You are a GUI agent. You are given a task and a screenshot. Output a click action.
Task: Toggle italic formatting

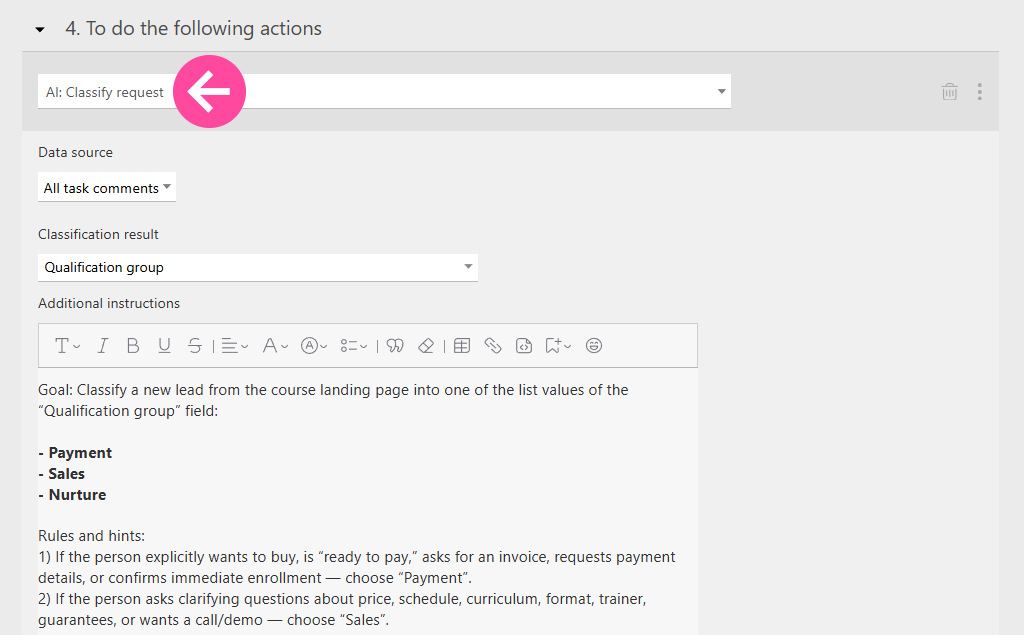[x=102, y=346]
